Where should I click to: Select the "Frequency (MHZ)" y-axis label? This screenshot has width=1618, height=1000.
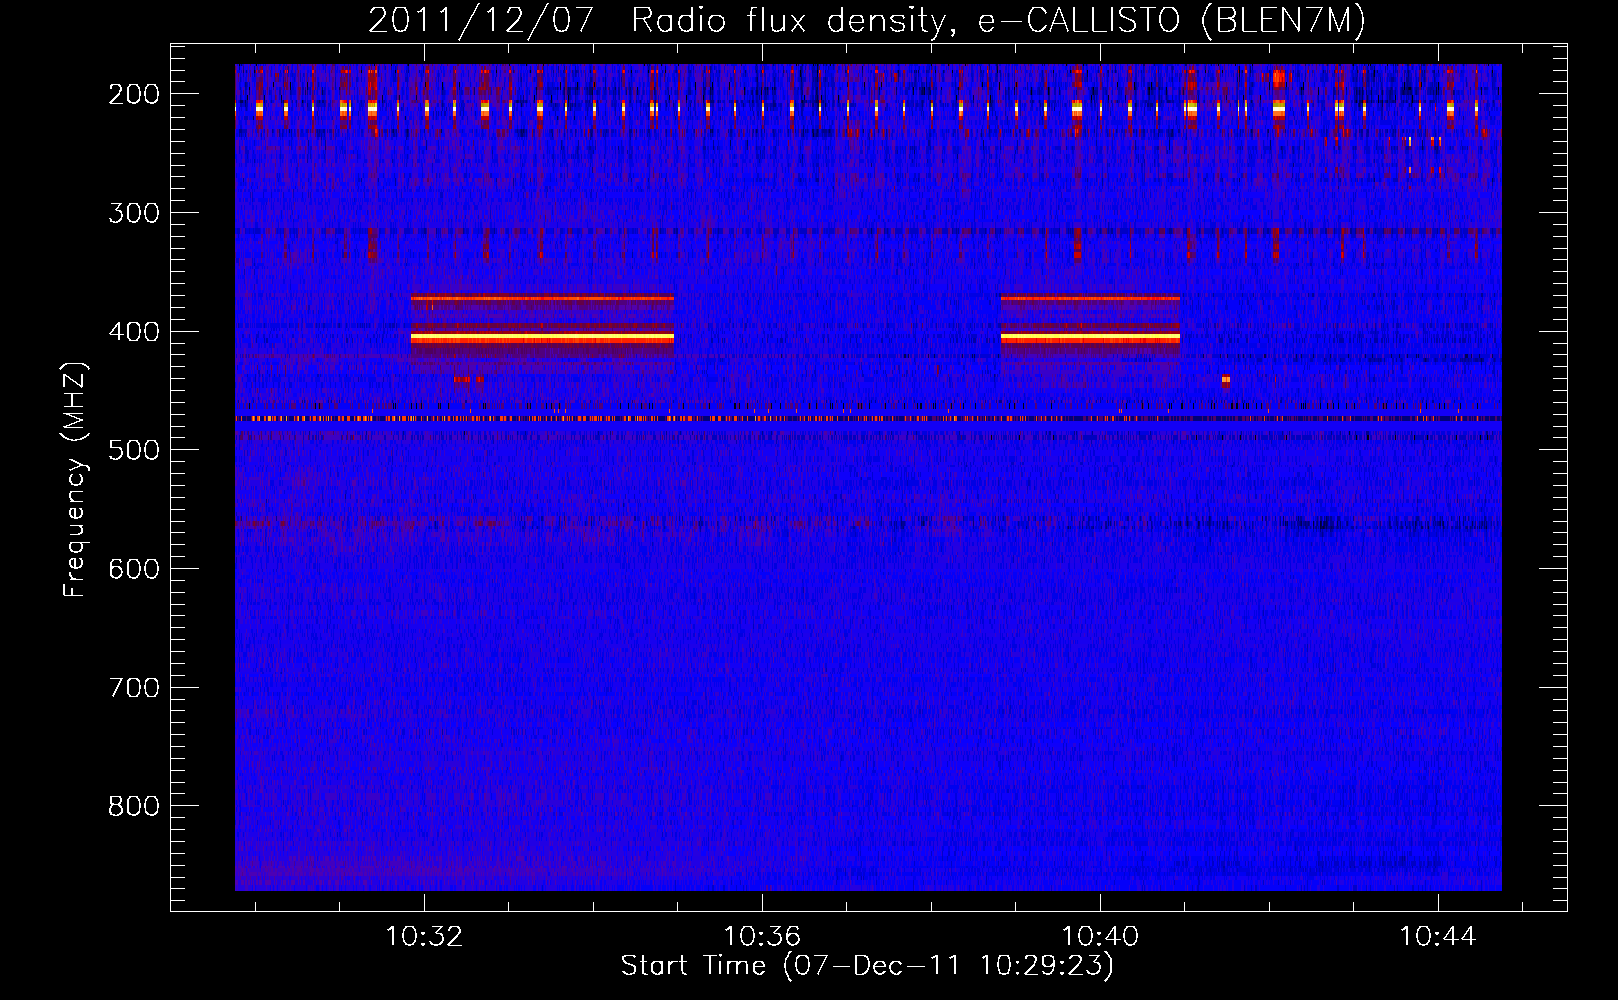tap(75, 480)
